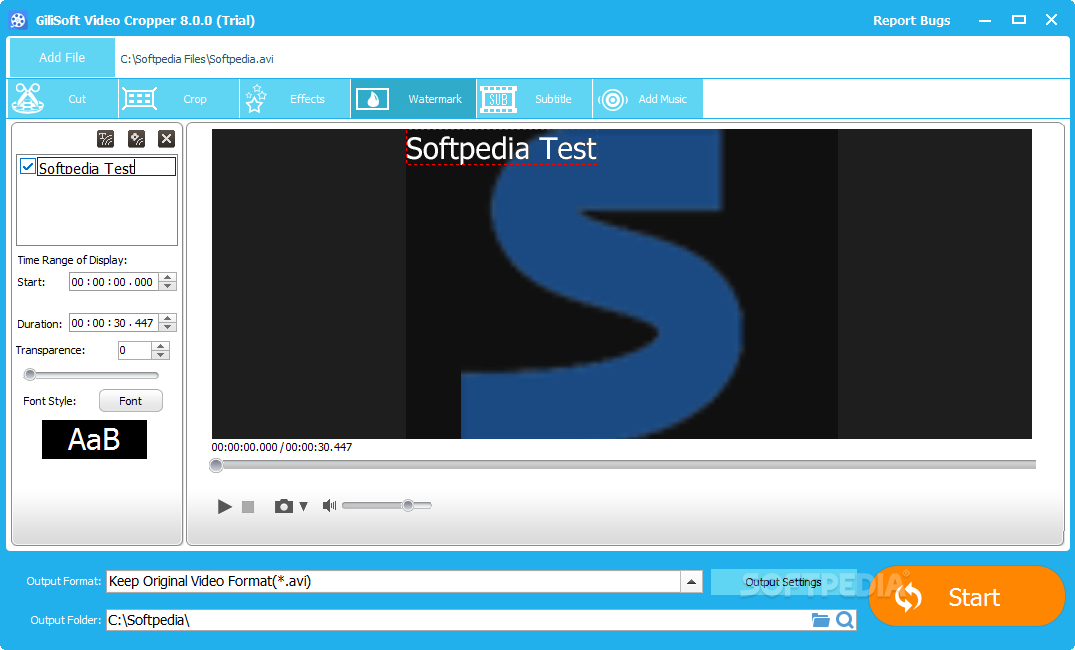1075x650 pixels.
Task: Click the Crop frame icon
Action: [139, 99]
